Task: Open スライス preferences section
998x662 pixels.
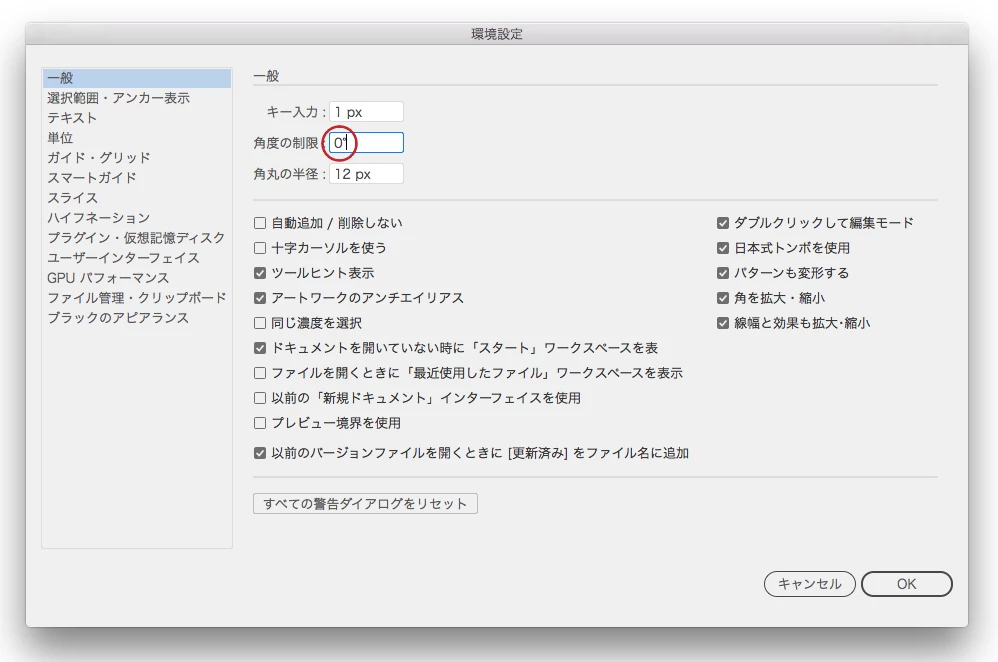Action: point(73,198)
